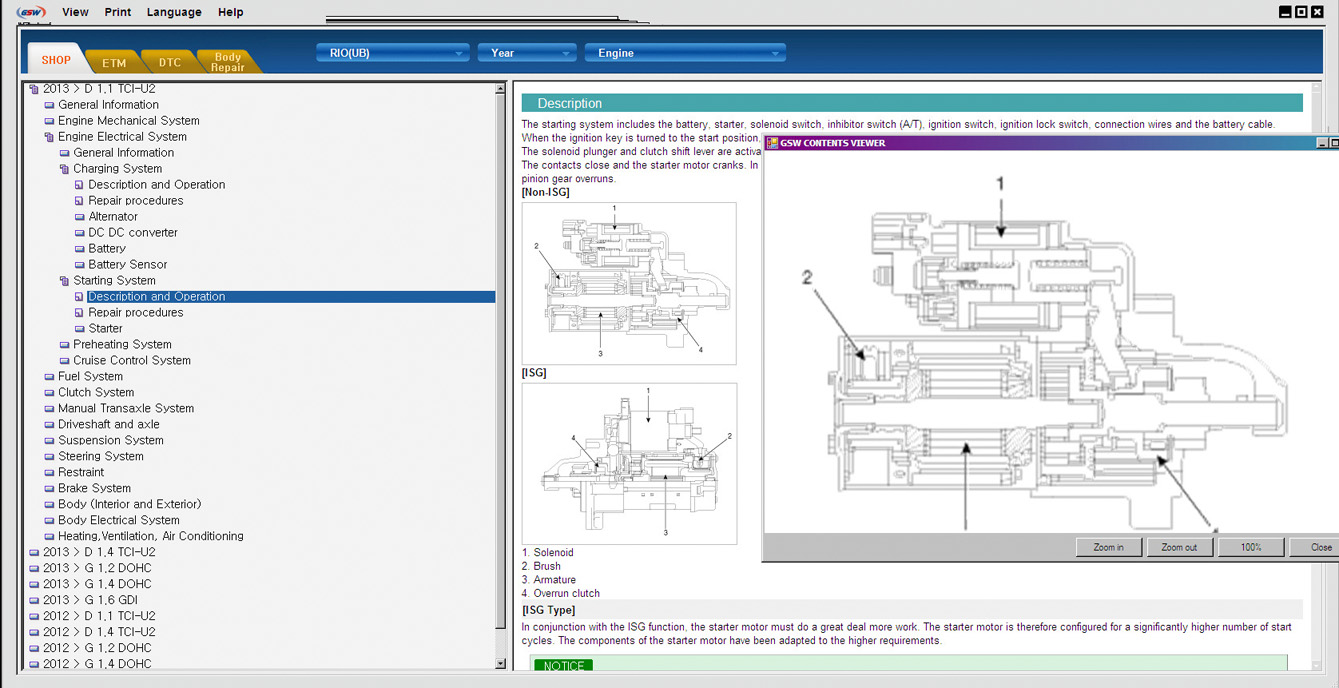The height and width of the screenshot is (688, 1339).
Task: Click the GSW Contents Viewer title icon
Action: 772,143
